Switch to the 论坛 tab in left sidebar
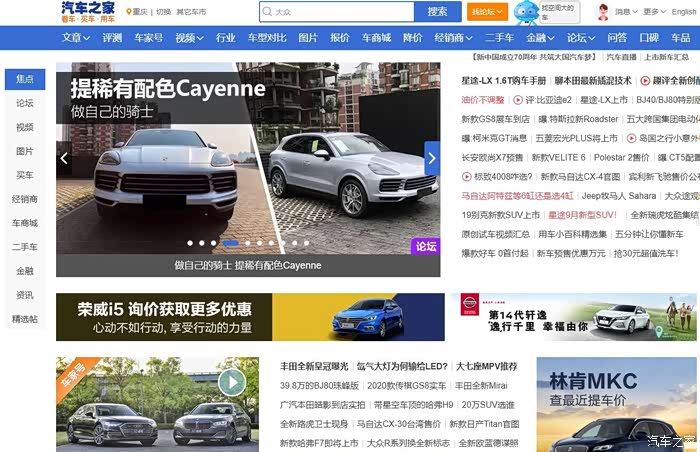The image size is (700, 452). [x=25, y=103]
